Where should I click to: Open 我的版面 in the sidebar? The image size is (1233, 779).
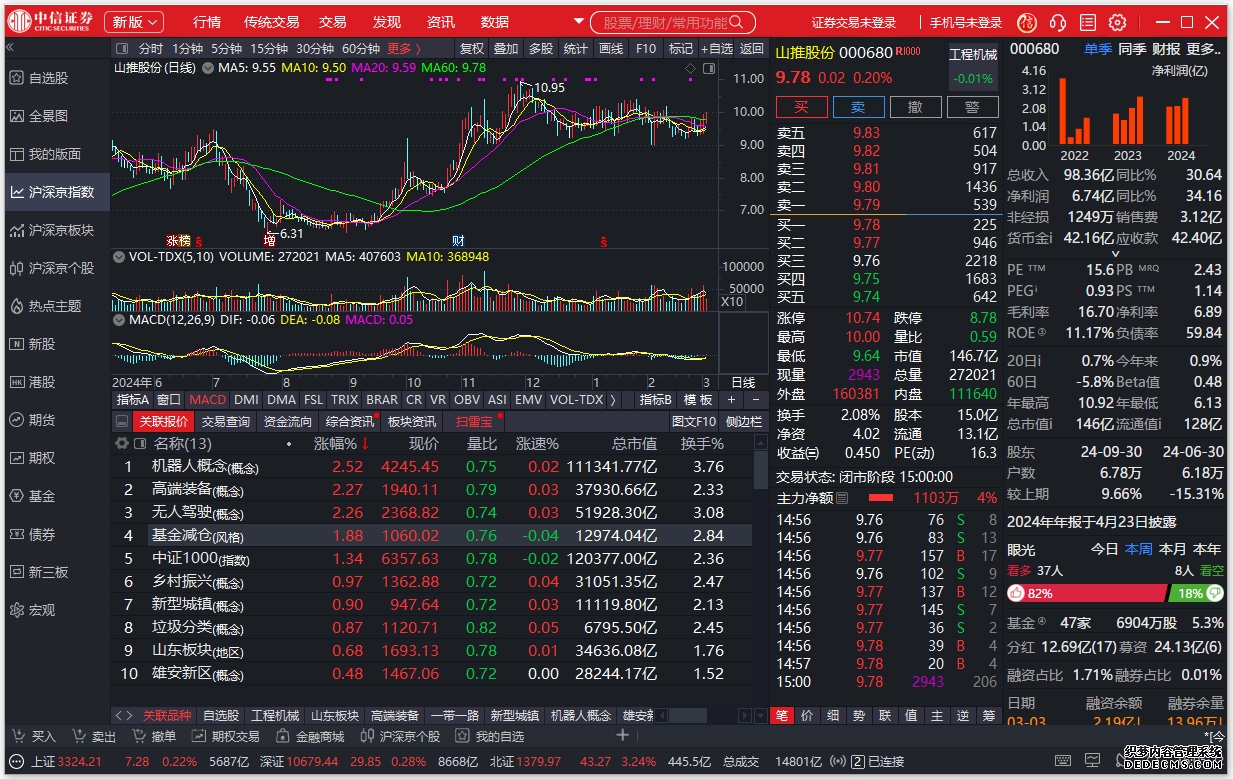click(x=55, y=154)
